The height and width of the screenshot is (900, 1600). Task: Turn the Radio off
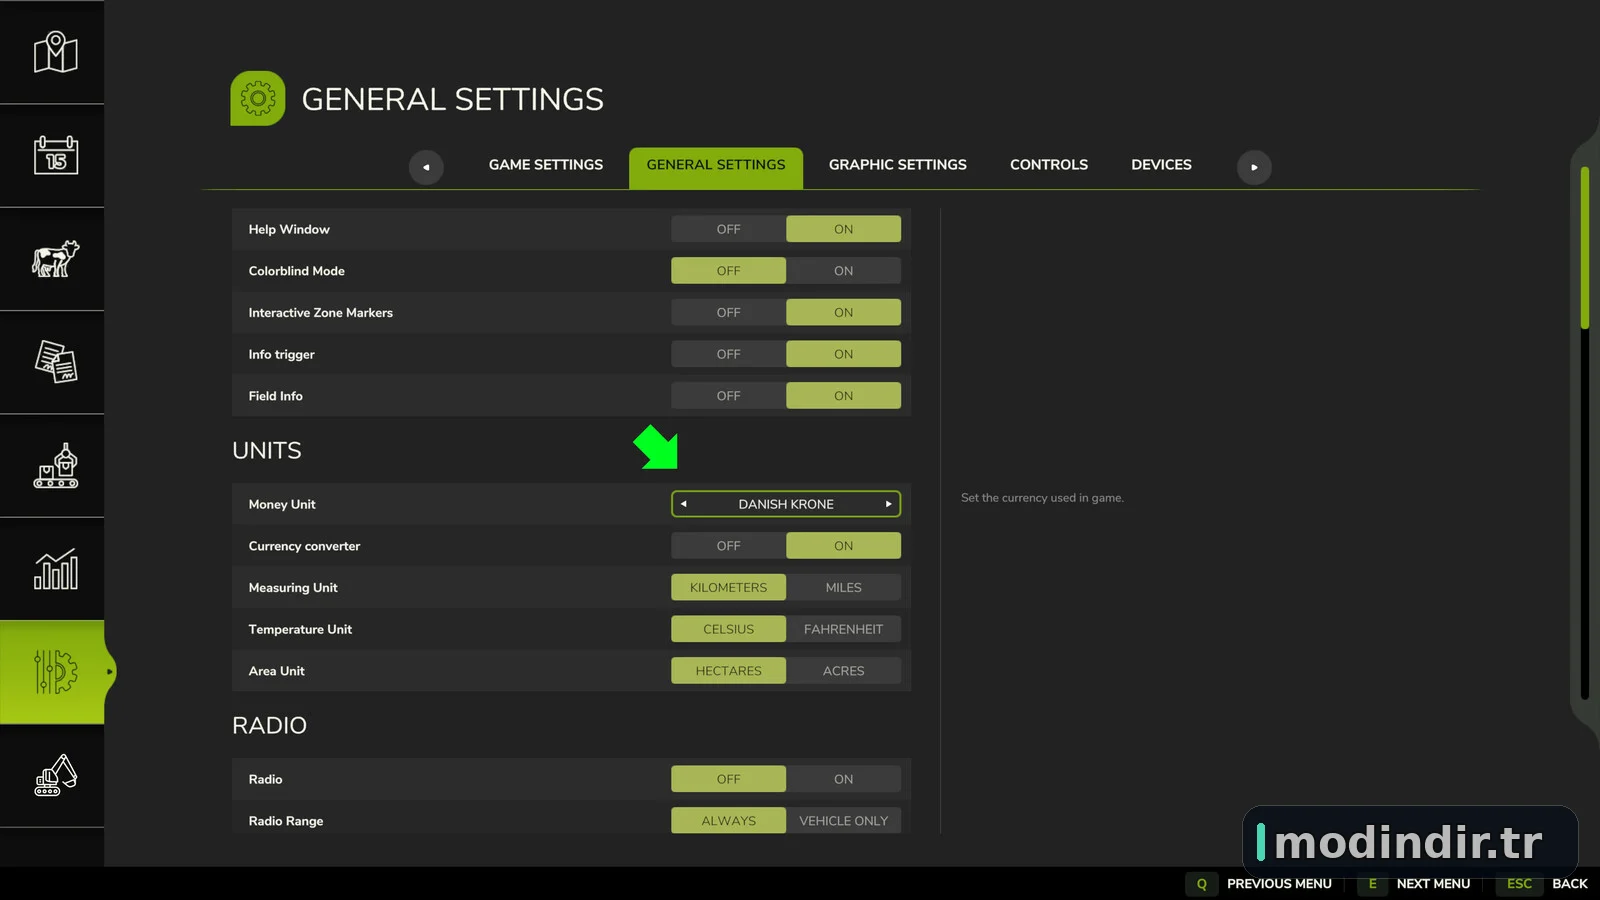click(728, 779)
